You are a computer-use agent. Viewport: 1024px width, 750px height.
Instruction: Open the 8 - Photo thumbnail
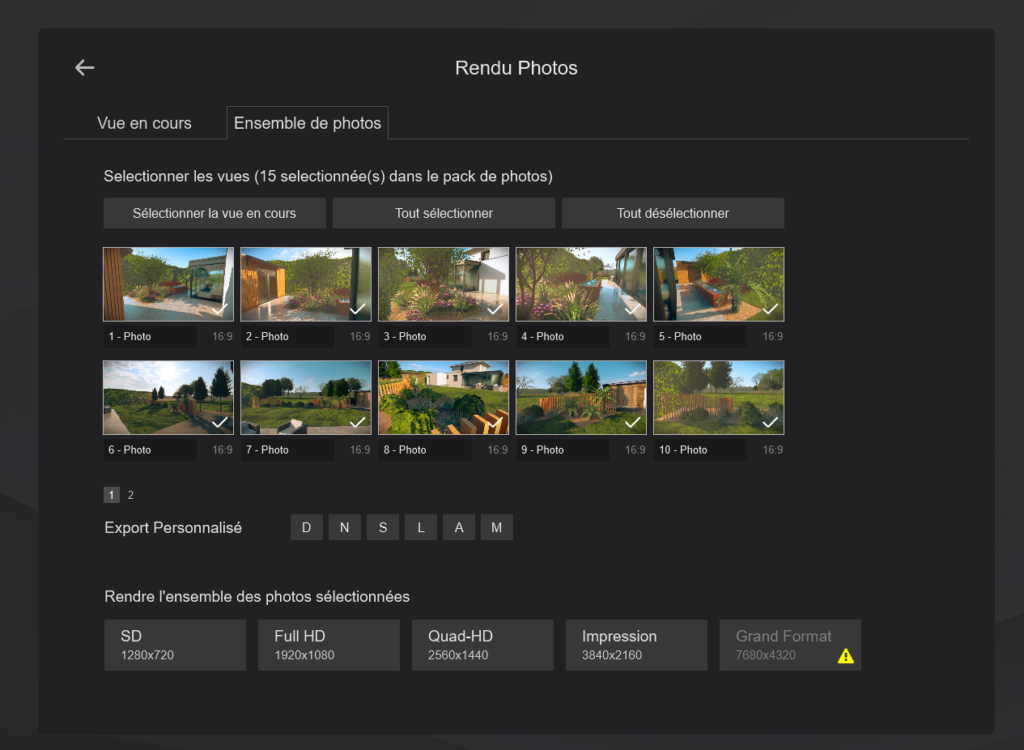[443, 398]
